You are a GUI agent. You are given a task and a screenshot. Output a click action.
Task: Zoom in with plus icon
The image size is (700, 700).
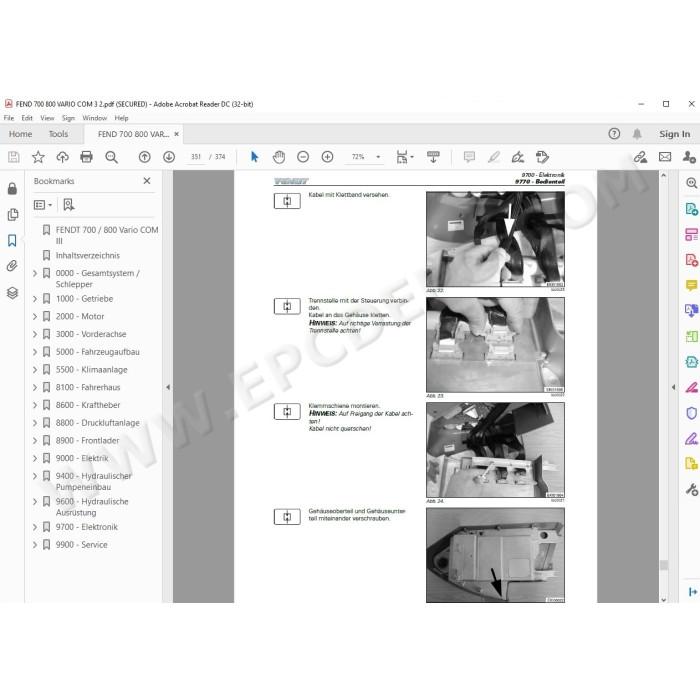pyautogui.click(x=327, y=157)
